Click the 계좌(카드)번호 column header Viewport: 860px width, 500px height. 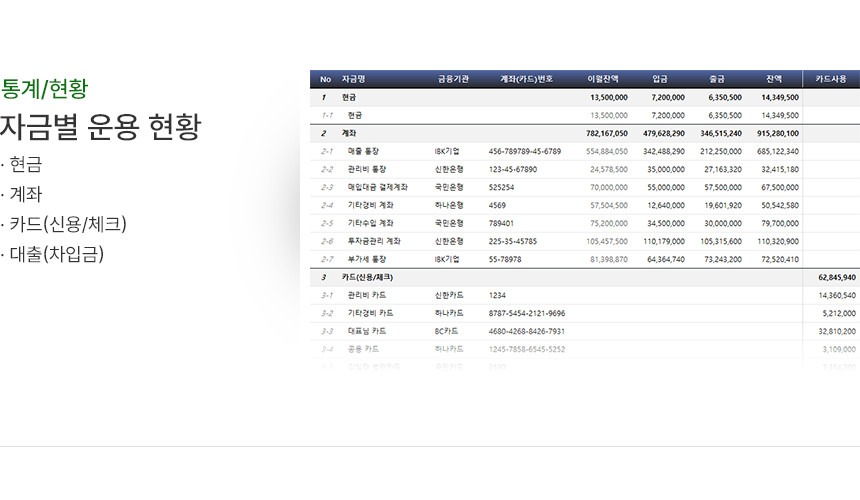click(x=526, y=78)
